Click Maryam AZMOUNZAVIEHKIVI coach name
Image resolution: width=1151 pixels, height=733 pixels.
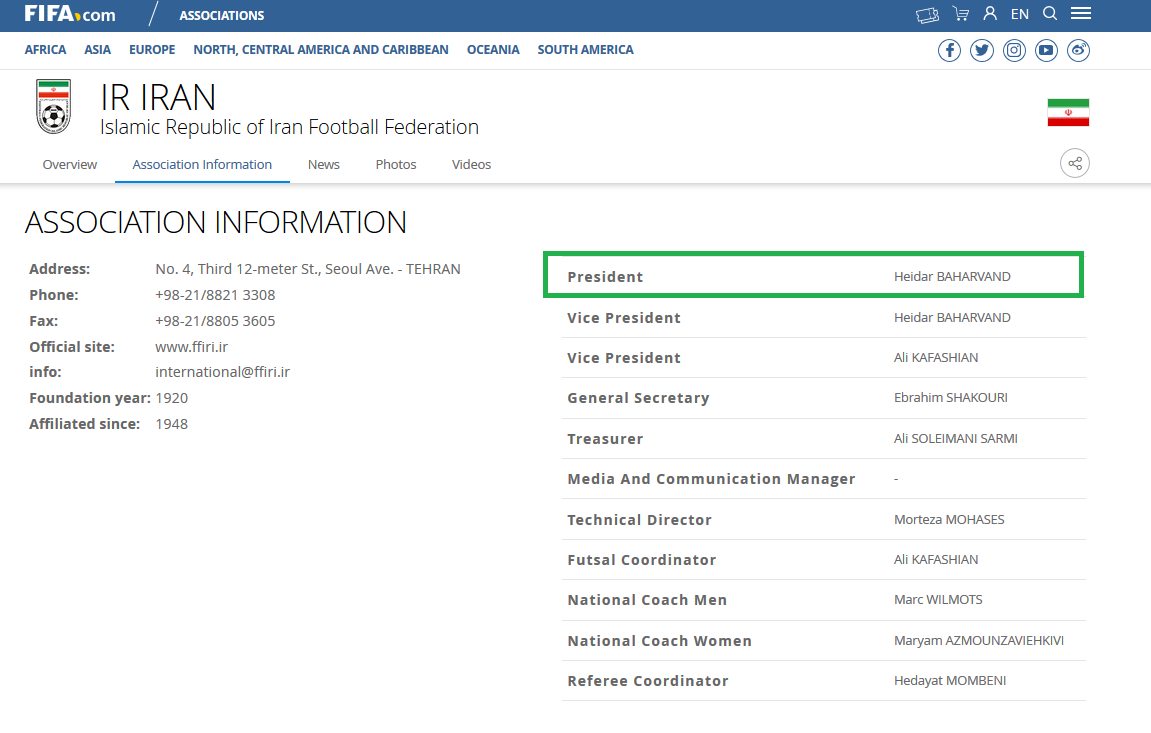[x=978, y=641]
